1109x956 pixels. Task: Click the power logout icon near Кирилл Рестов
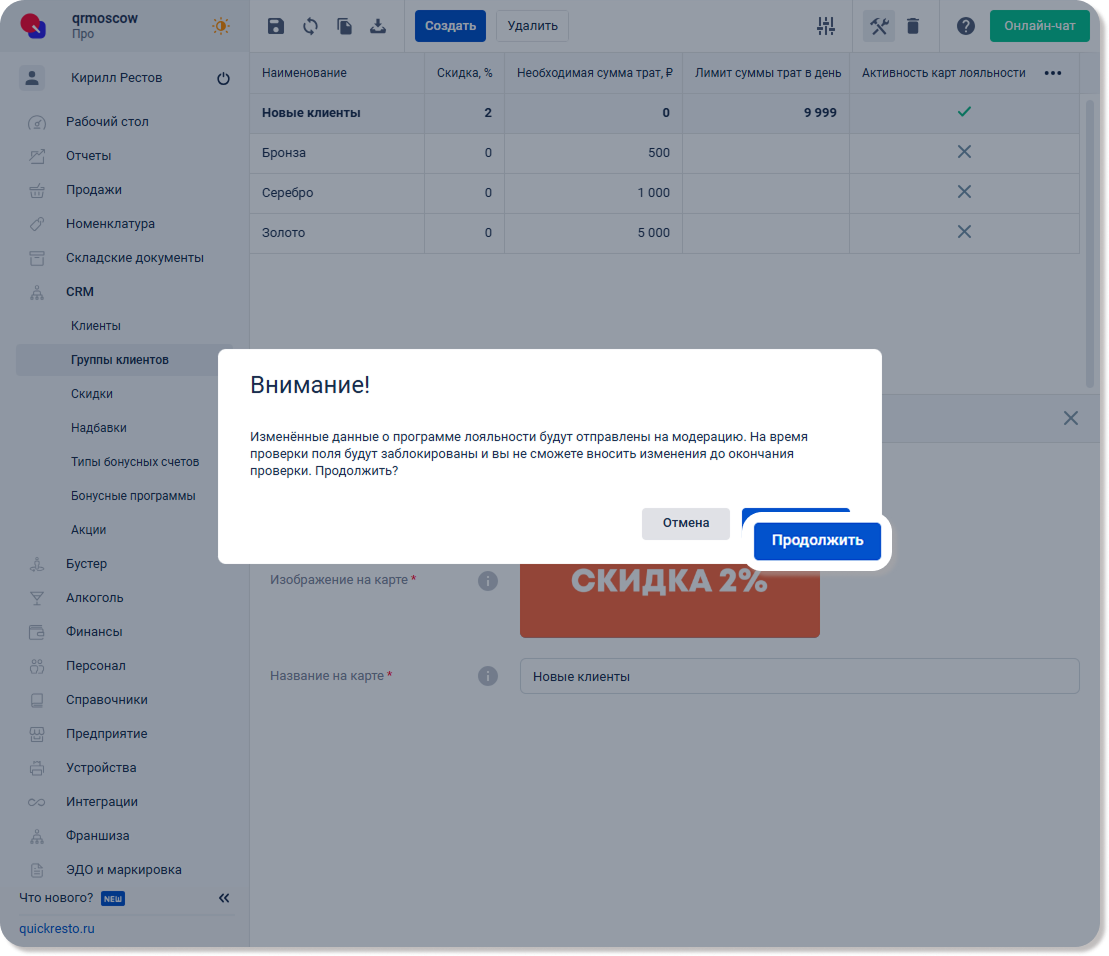(223, 79)
